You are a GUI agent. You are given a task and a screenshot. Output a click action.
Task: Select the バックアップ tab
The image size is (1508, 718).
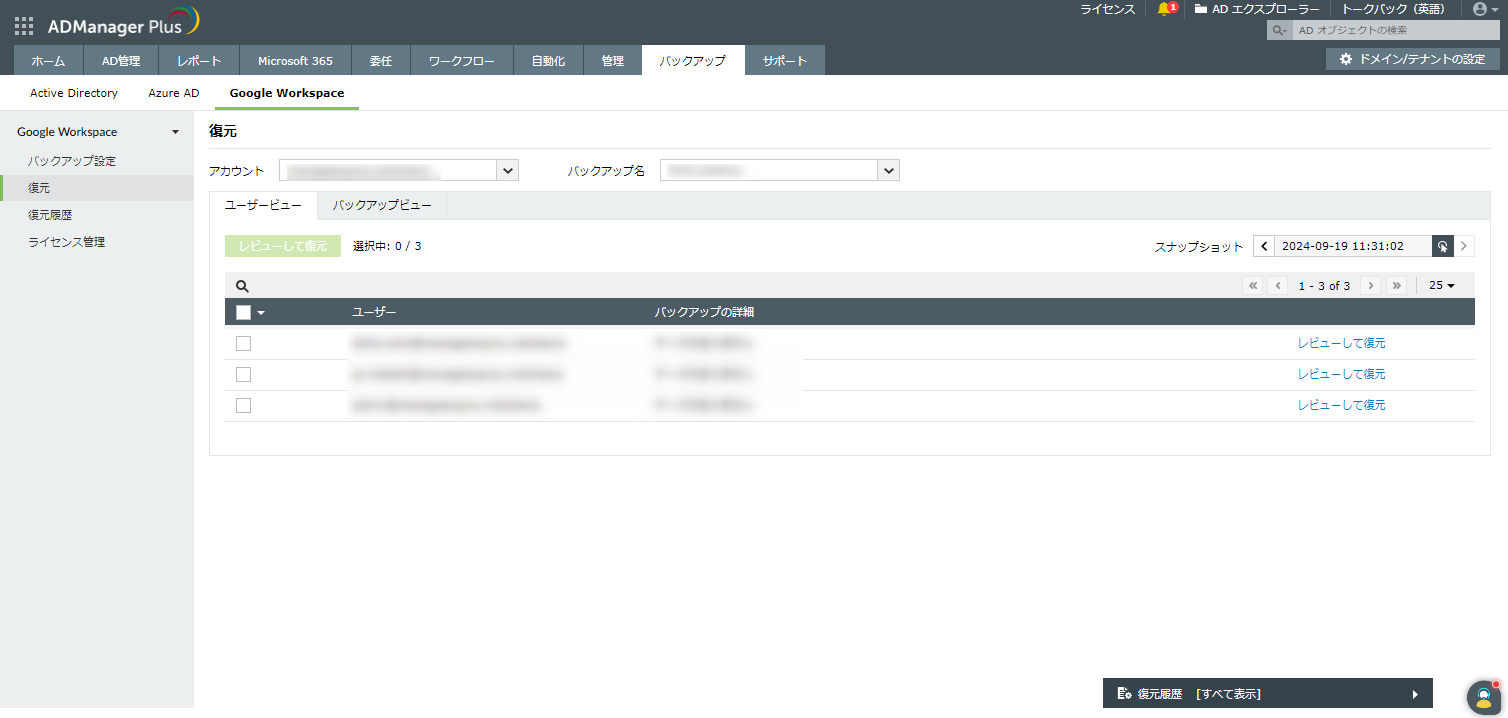coord(692,61)
